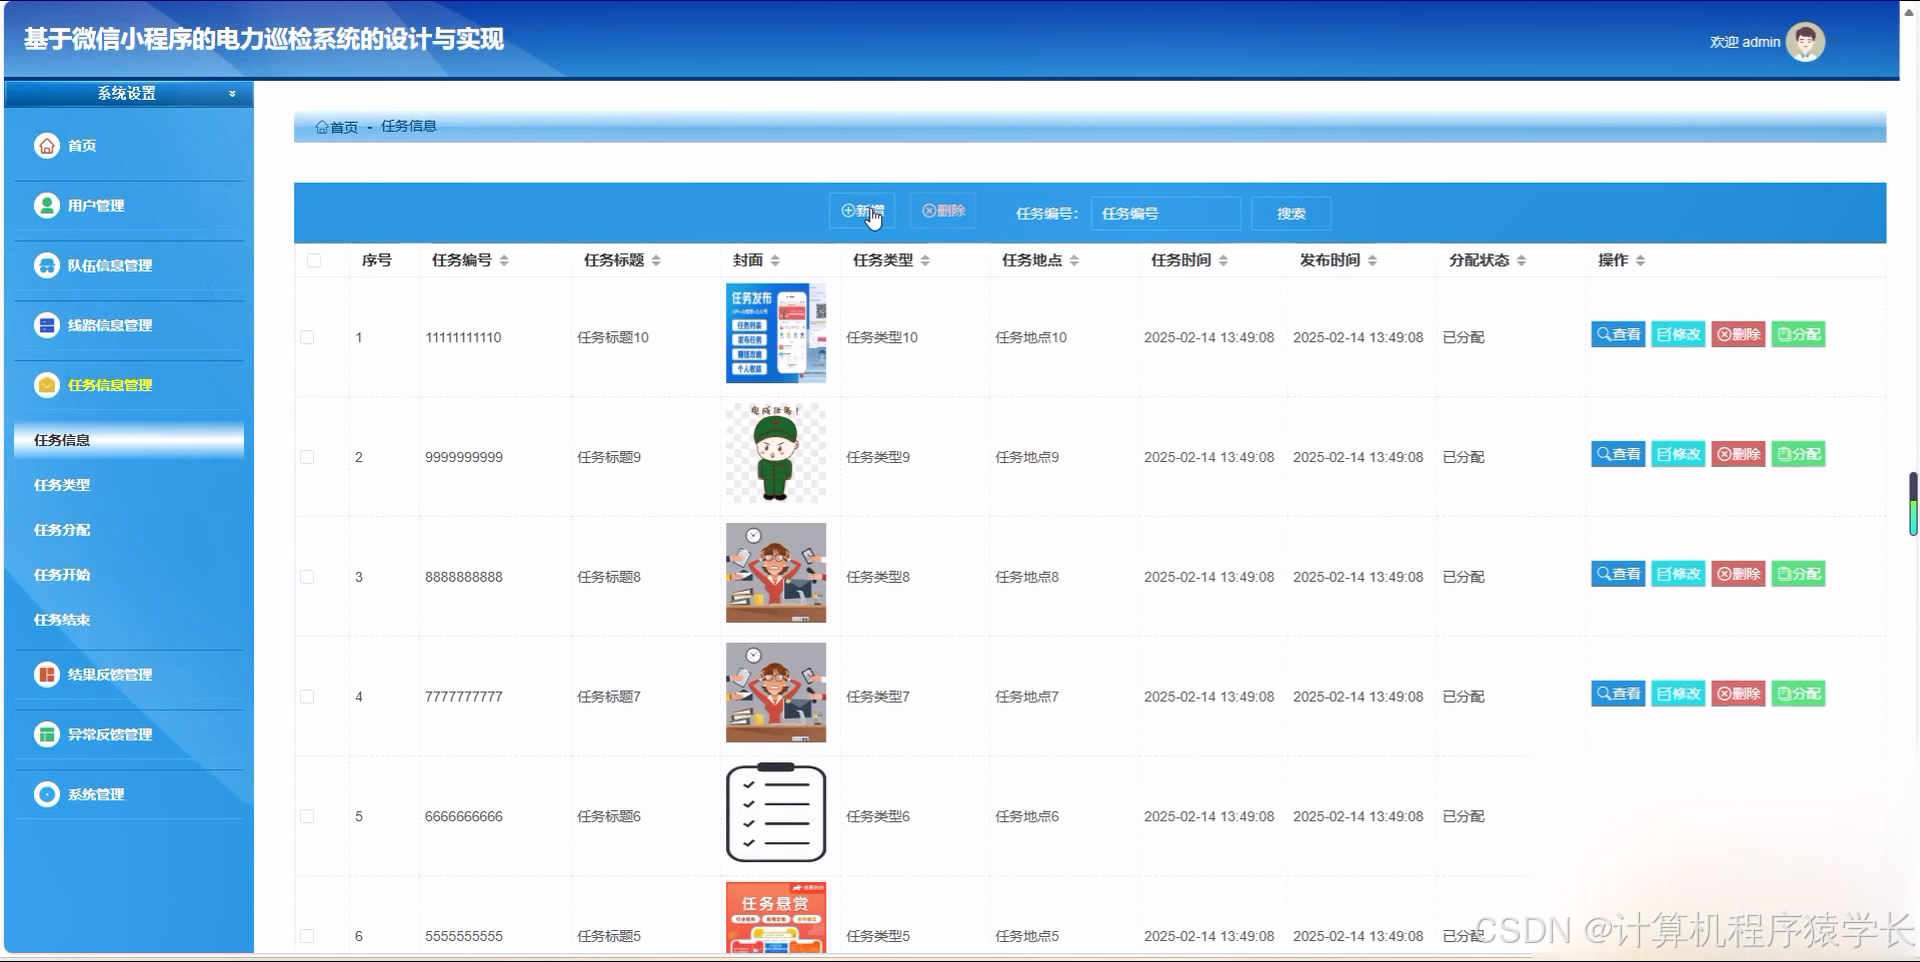Viewport: 1920px width, 962px height.
Task: Edit task 9999999999
Action: coord(1678,454)
